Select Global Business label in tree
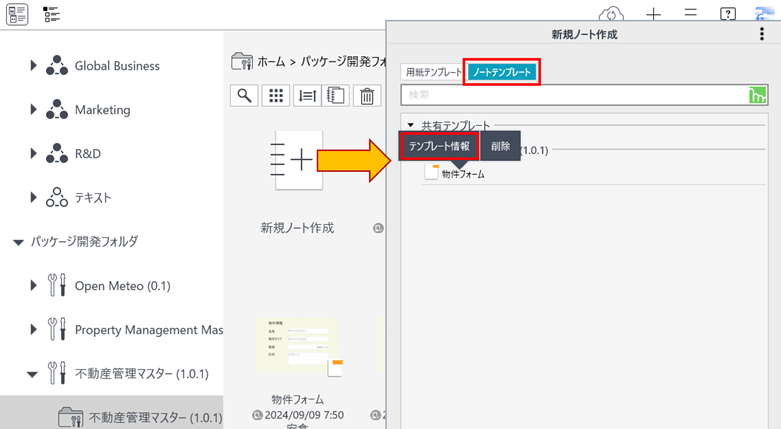781x429 pixels. click(x=117, y=66)
